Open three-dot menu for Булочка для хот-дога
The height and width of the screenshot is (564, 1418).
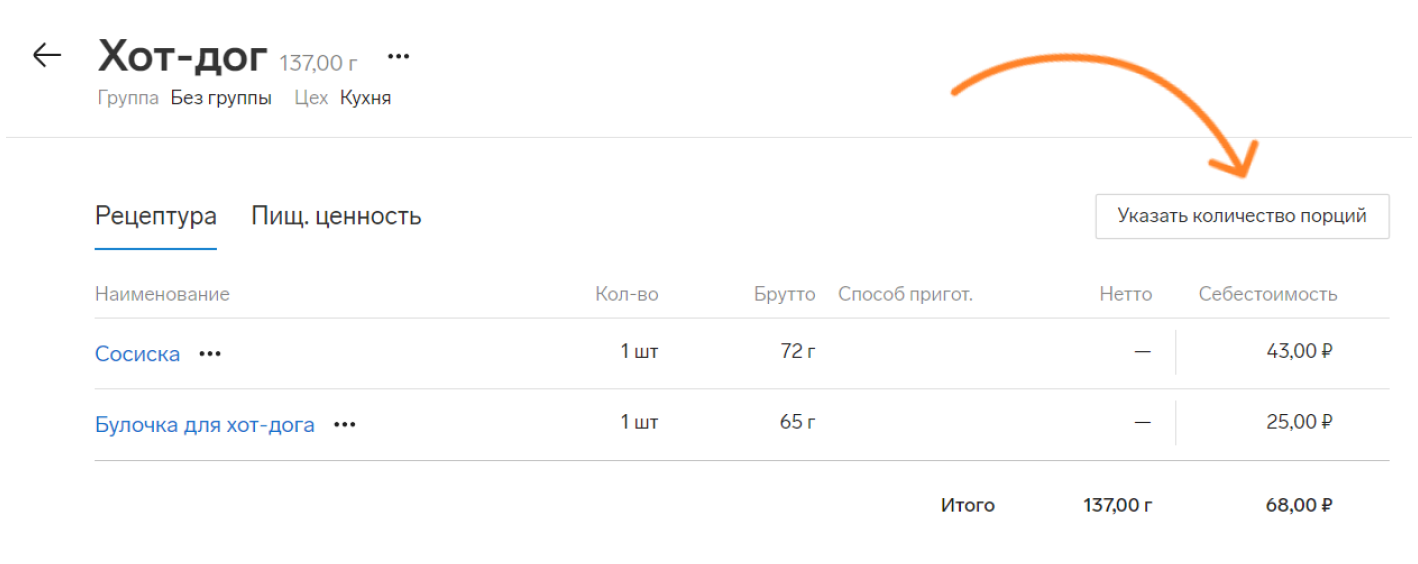pyautogui.click(x=345, y=424)
